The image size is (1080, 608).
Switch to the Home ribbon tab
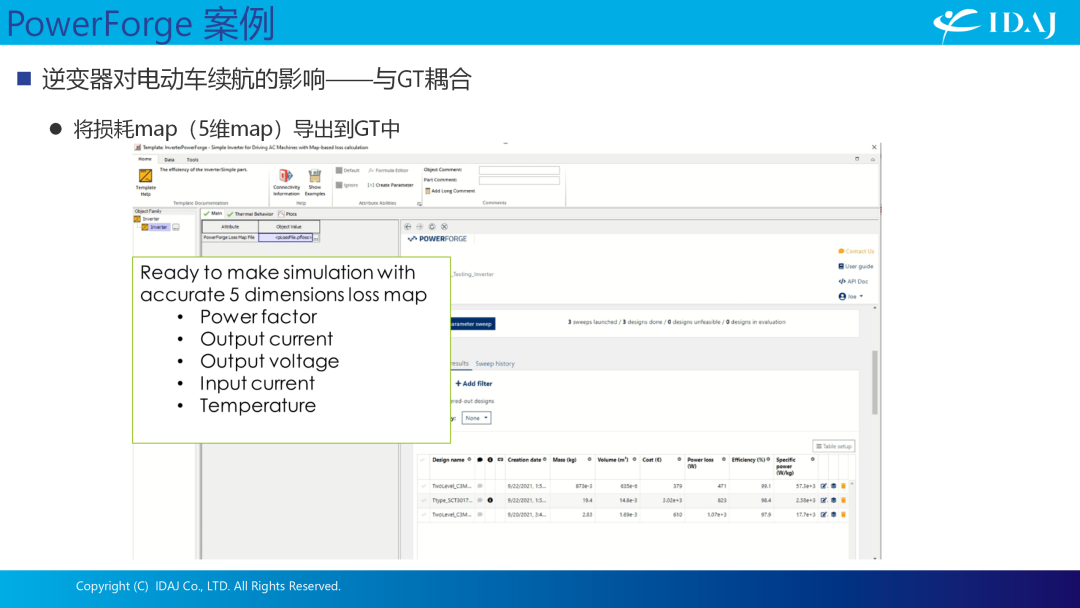point(145,159)
